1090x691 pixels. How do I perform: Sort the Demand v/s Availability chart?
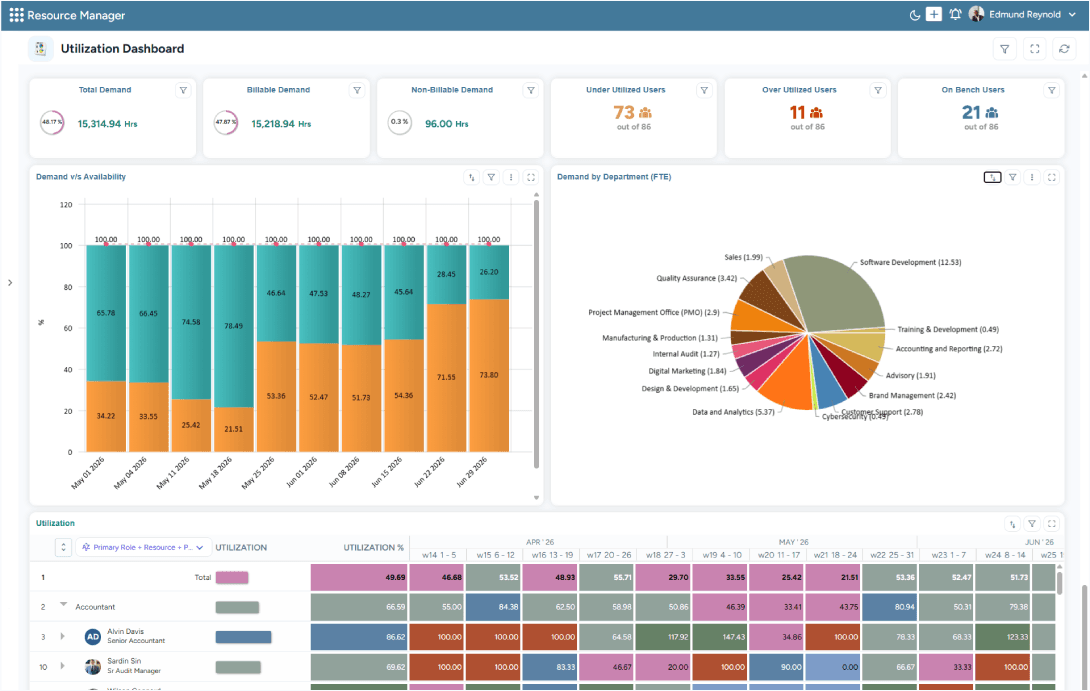click(471, 177)
